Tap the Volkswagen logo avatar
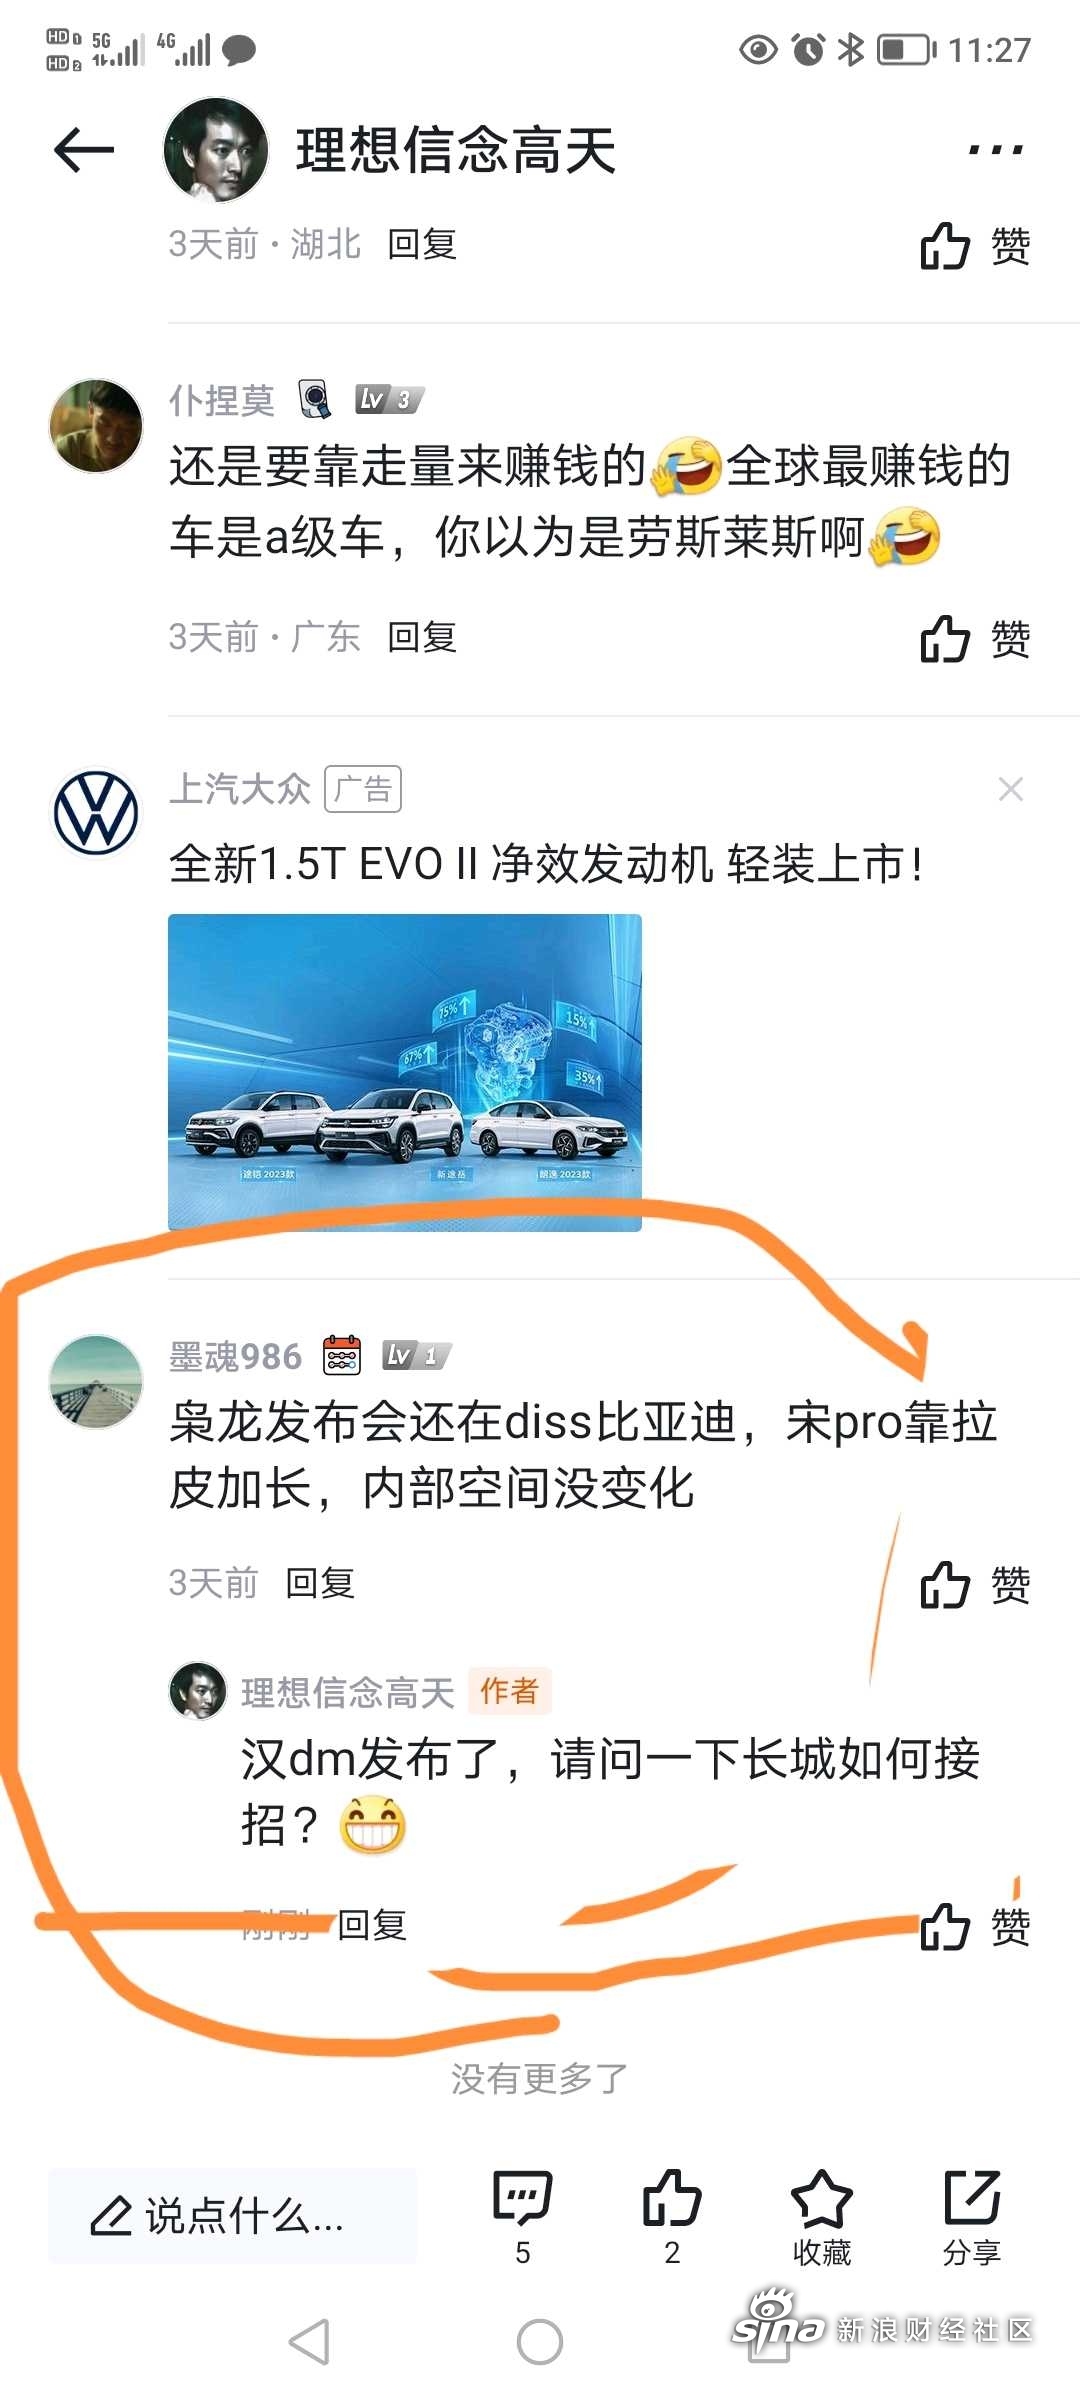The width and height of the screenshot is (1080, 2400). 96,812
